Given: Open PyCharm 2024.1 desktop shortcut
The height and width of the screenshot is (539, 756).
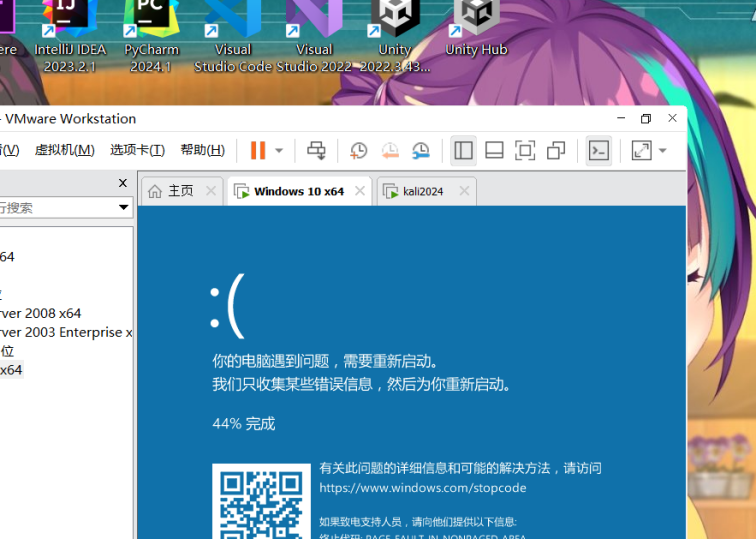Looking at the screenshot, I should point(151,36).
